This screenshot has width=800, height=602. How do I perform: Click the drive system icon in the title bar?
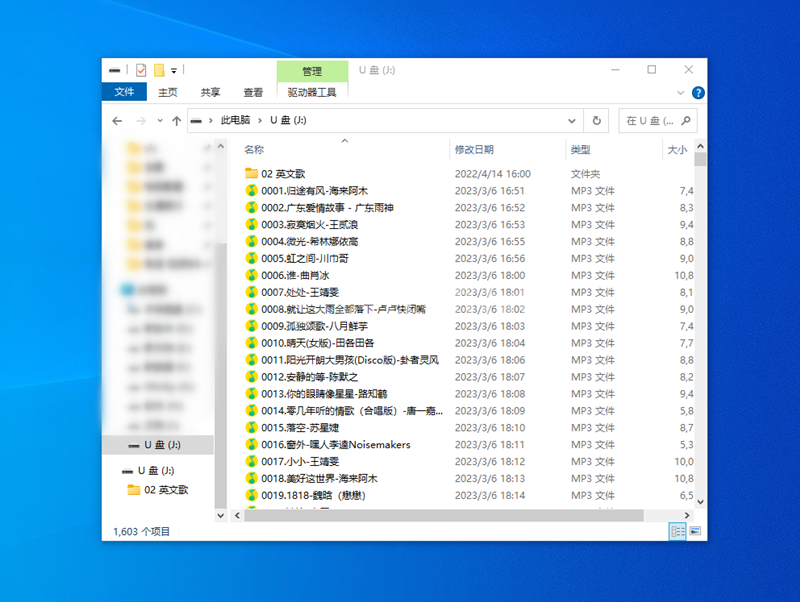(x=115, y=70)
